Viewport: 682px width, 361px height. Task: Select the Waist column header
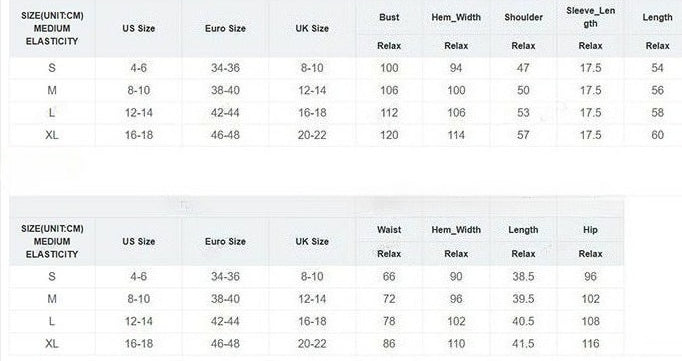389,230
